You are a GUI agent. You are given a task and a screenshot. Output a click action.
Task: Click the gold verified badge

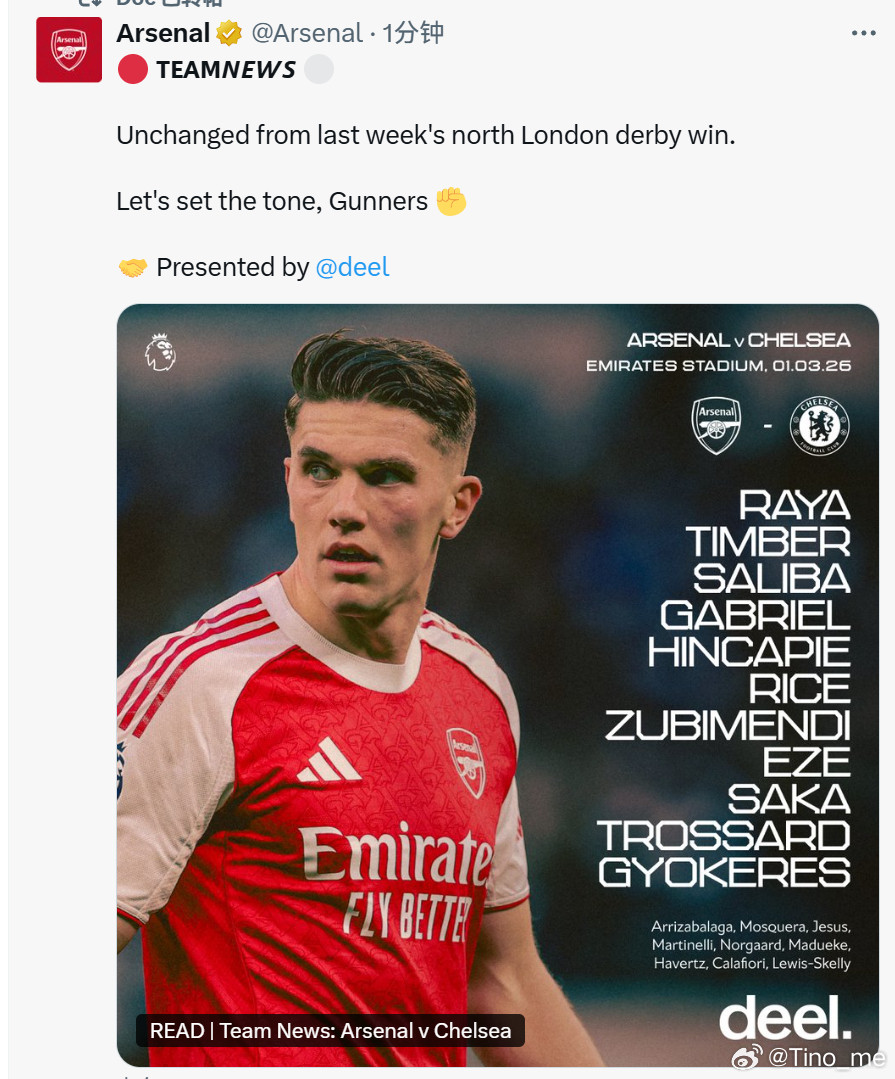229,33
